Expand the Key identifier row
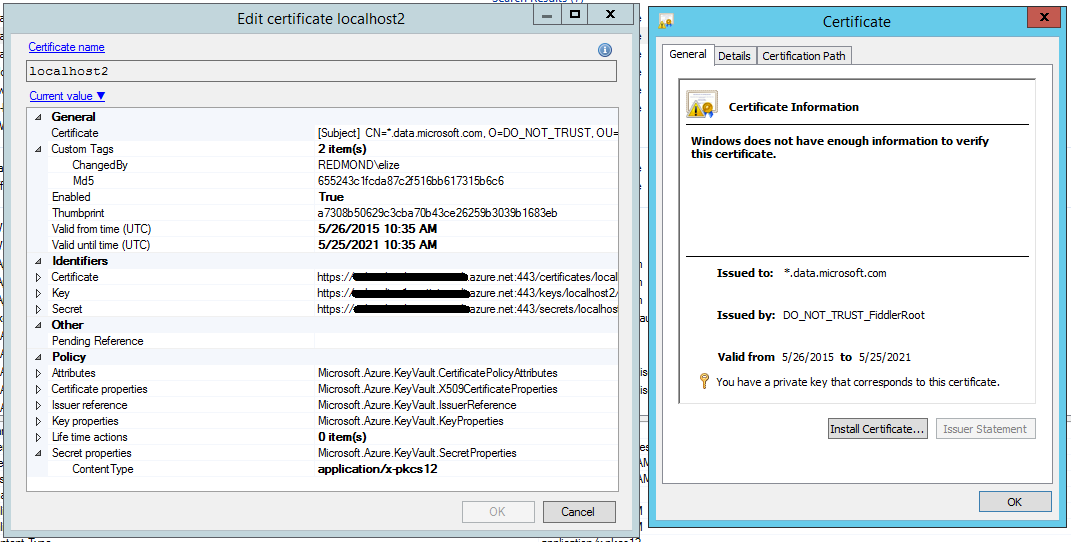Image resolution: width=1071 pixels, height=542 pixels. 38,293
